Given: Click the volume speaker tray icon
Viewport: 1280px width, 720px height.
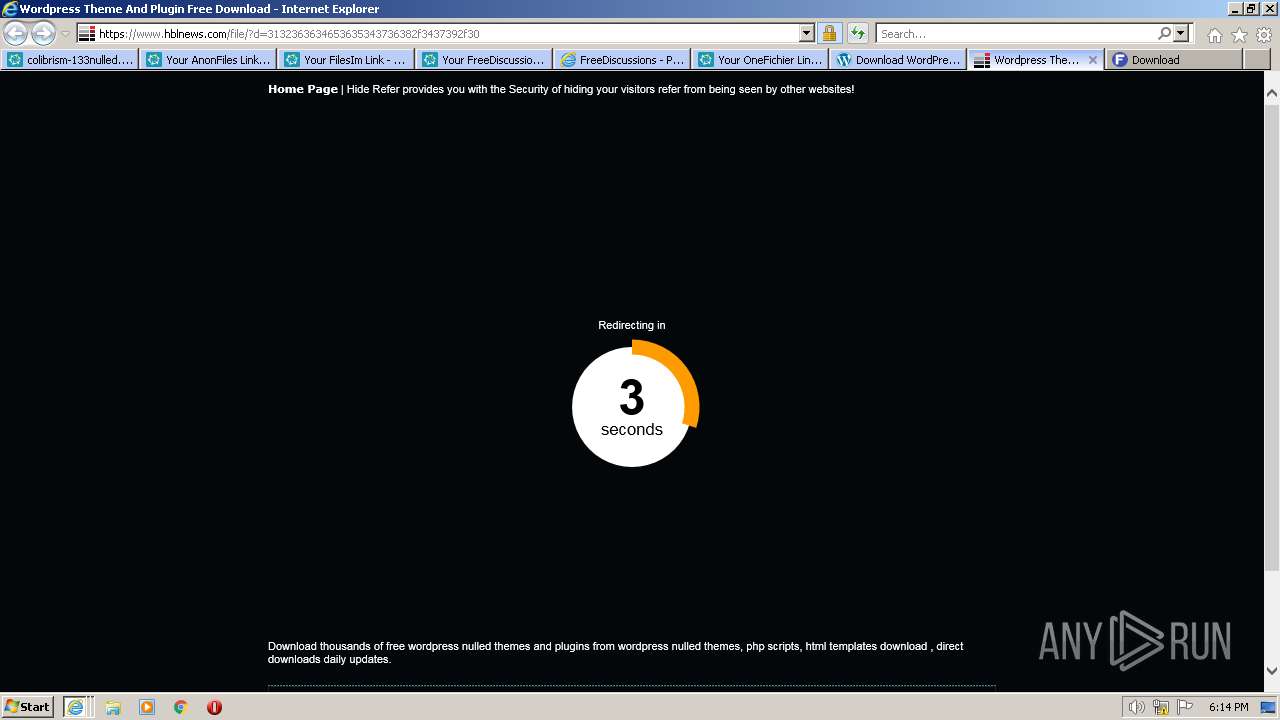Looking at the screenshot, I should pyautogui.click(x=1137, y=707).
